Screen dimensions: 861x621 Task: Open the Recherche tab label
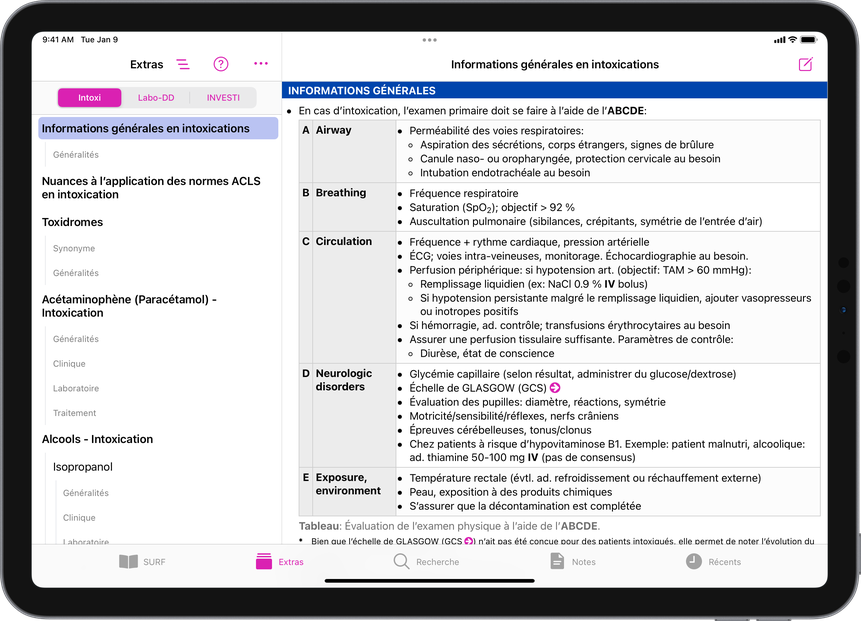pyautogui.click(x=438, y=562)
